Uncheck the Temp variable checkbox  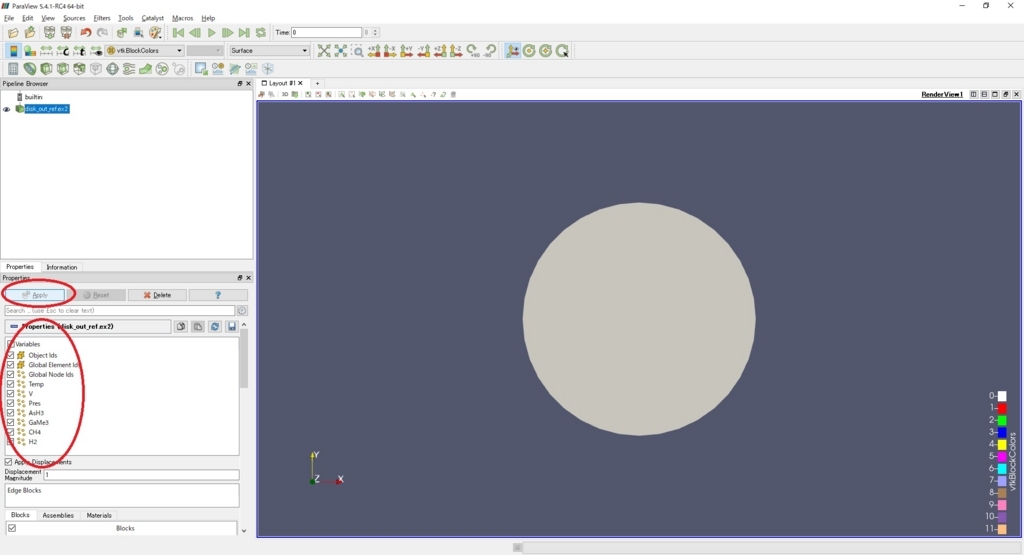pos(10,384)
